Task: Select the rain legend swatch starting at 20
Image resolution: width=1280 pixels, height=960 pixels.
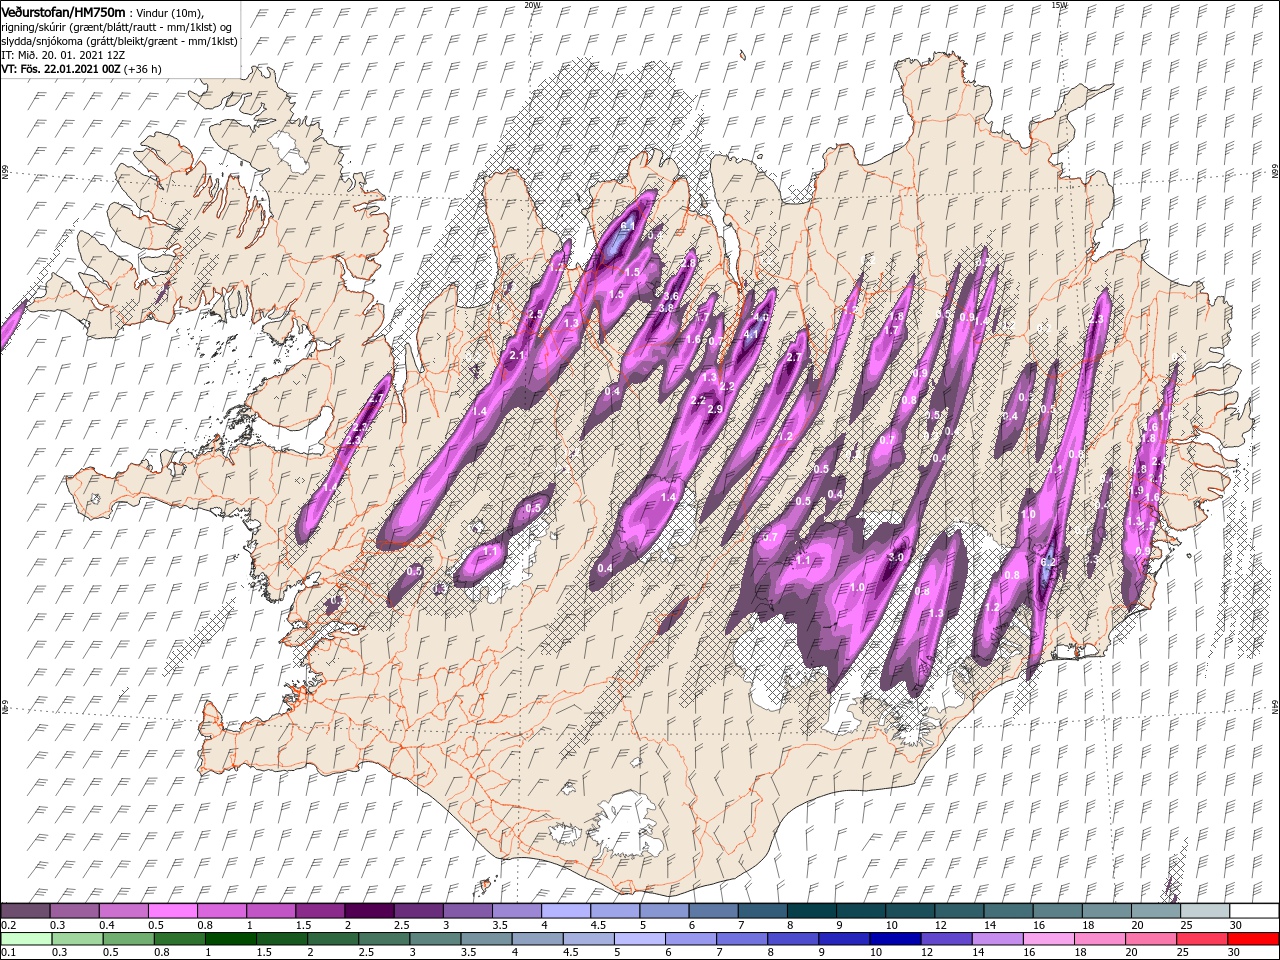Action: pyautogui.click(x=1150, y=938)
